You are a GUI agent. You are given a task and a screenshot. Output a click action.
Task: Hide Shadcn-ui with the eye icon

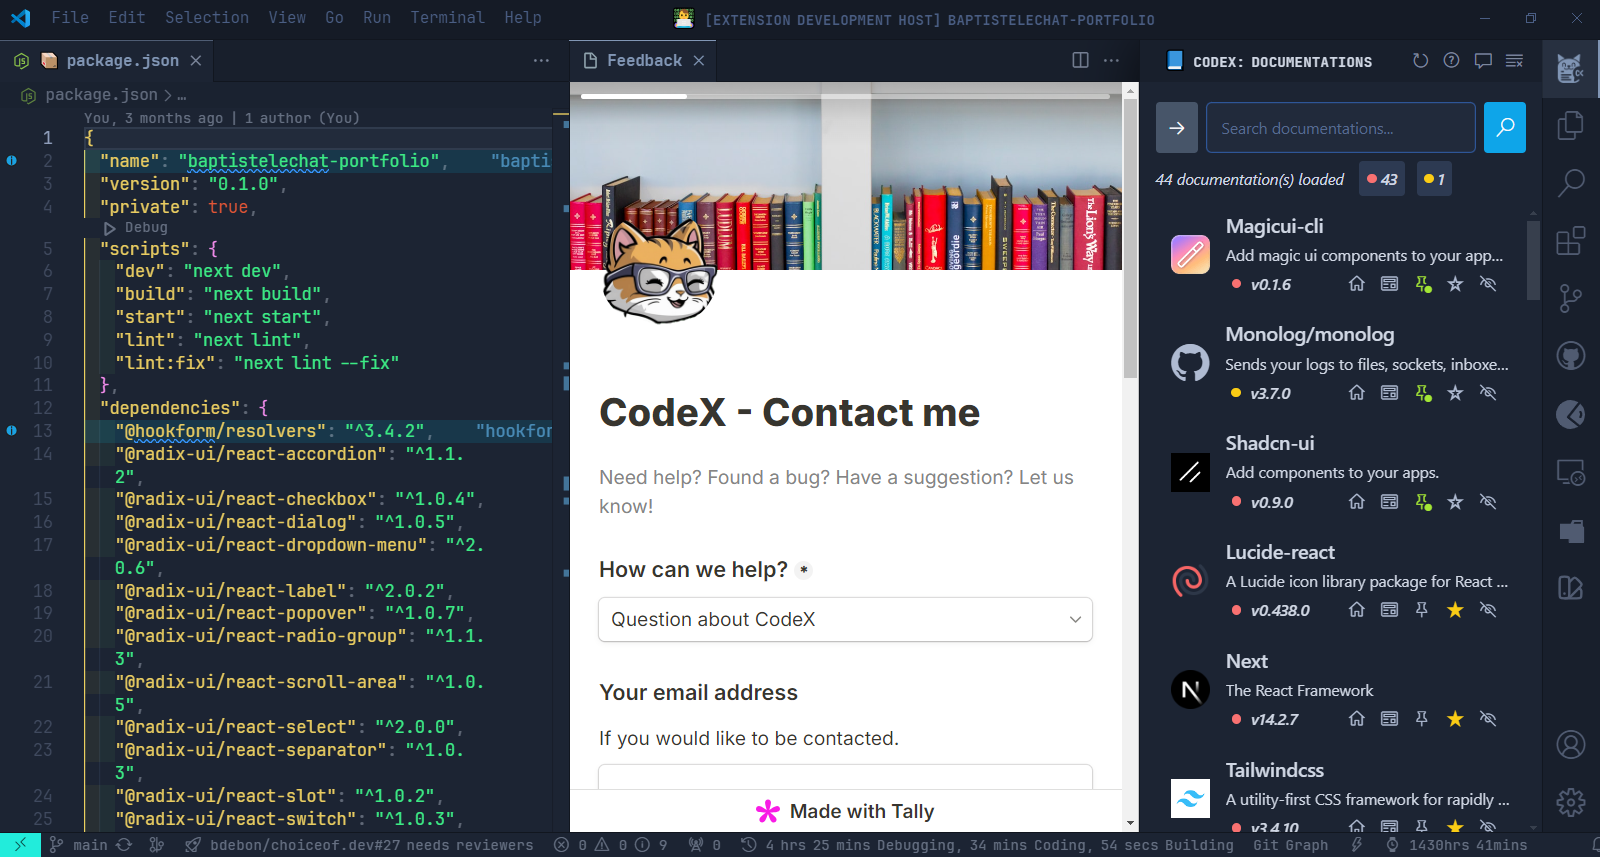[x=1488, y=502]
